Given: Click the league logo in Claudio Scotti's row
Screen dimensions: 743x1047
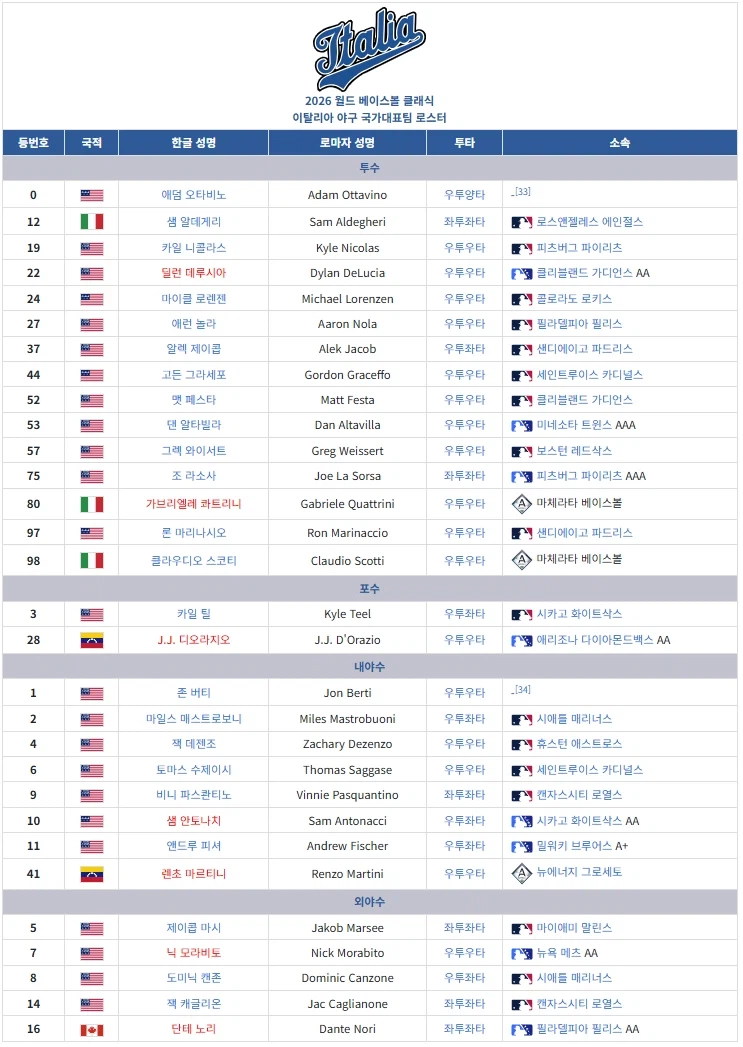Looking at the screenshot, I should (x=522, y=560).
